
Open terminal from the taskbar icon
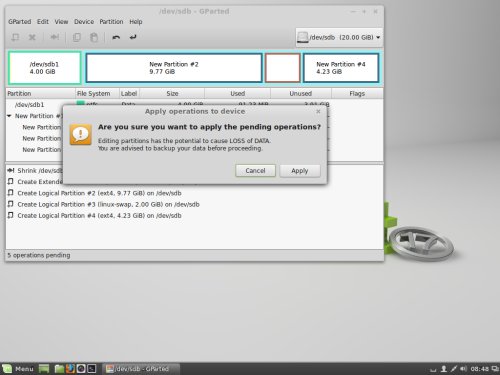click(92, 368)
